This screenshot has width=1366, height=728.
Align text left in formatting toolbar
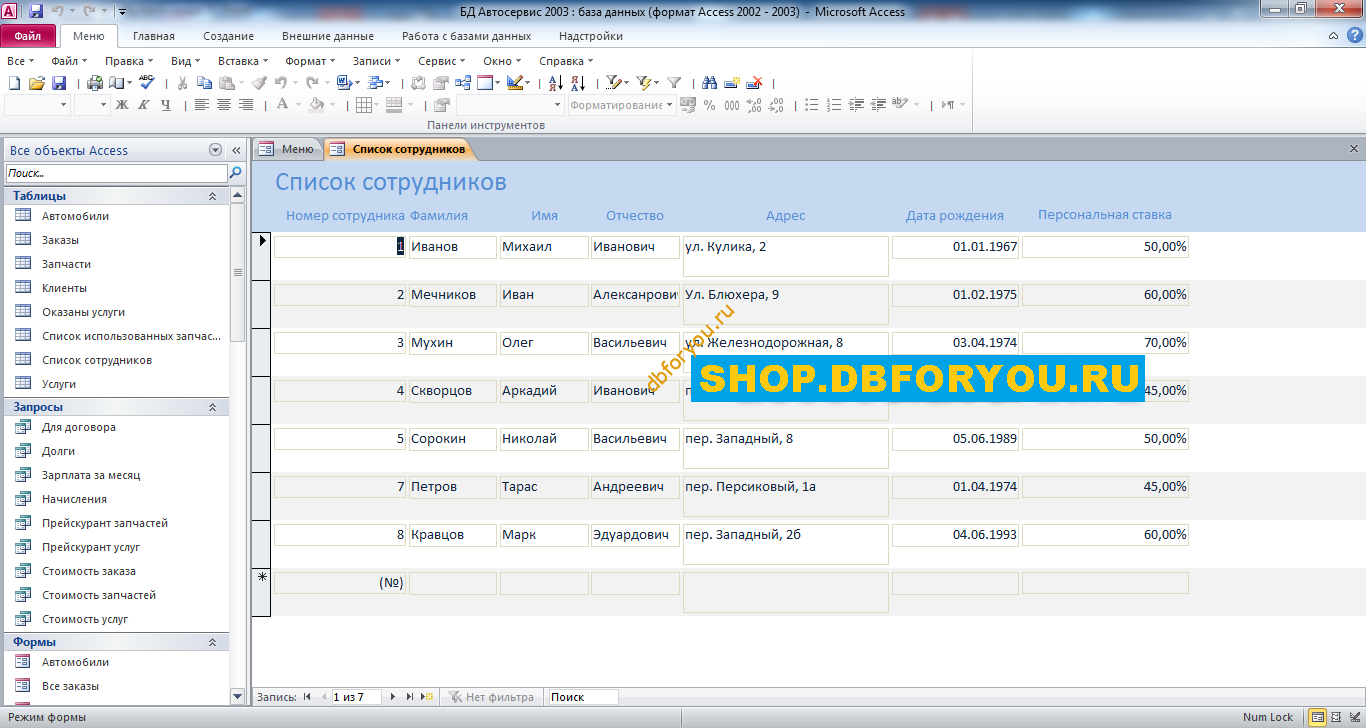point(202,104)
